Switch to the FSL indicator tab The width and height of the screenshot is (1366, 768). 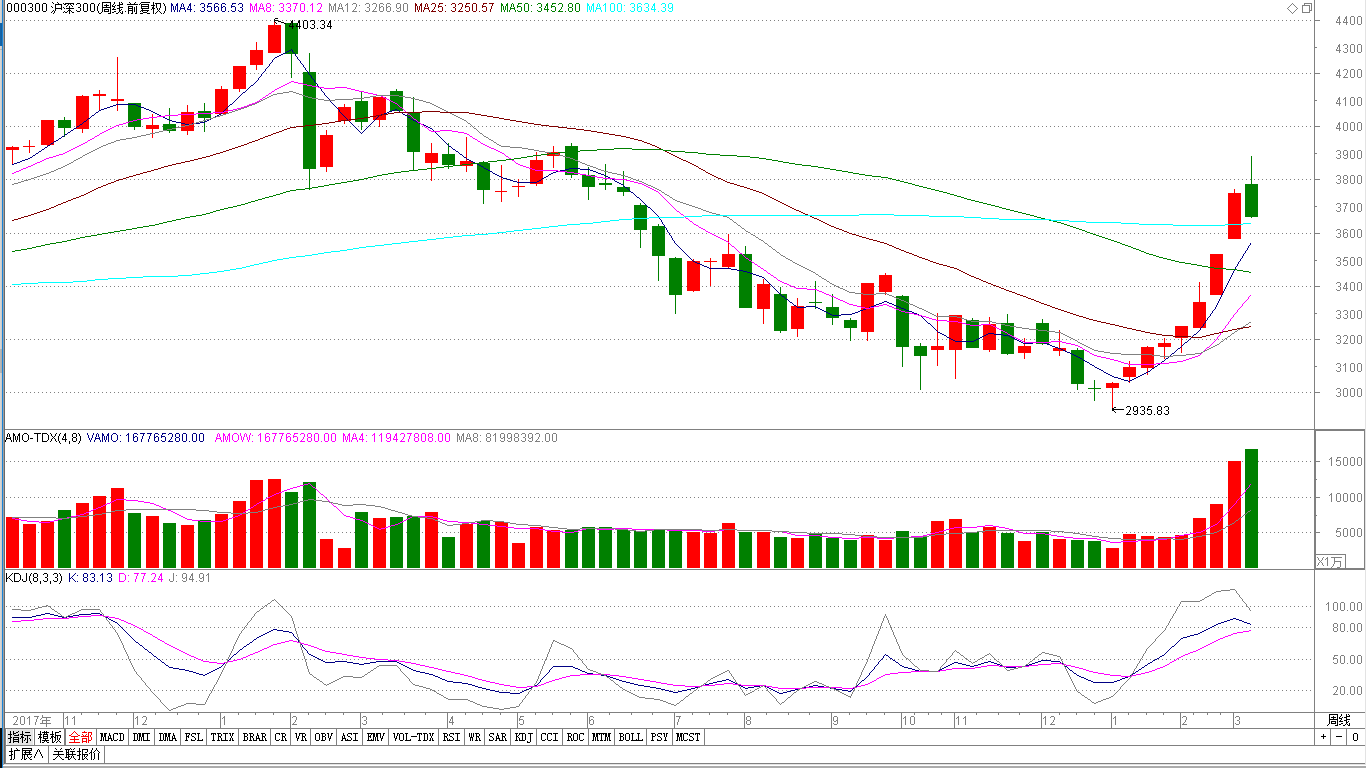pos(194,737)
